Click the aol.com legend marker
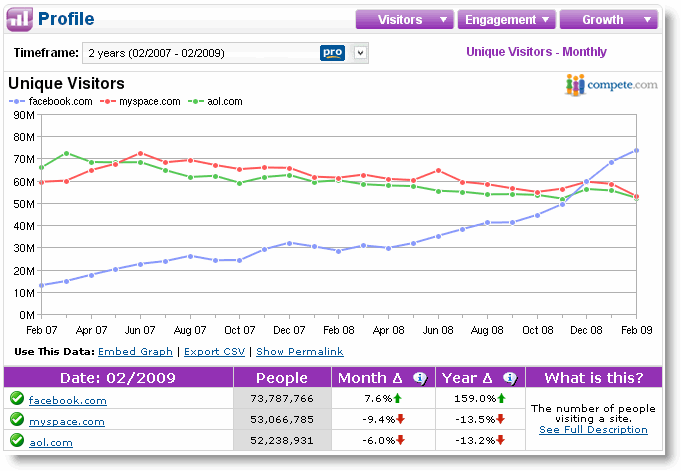 click(x=196, y=101)
